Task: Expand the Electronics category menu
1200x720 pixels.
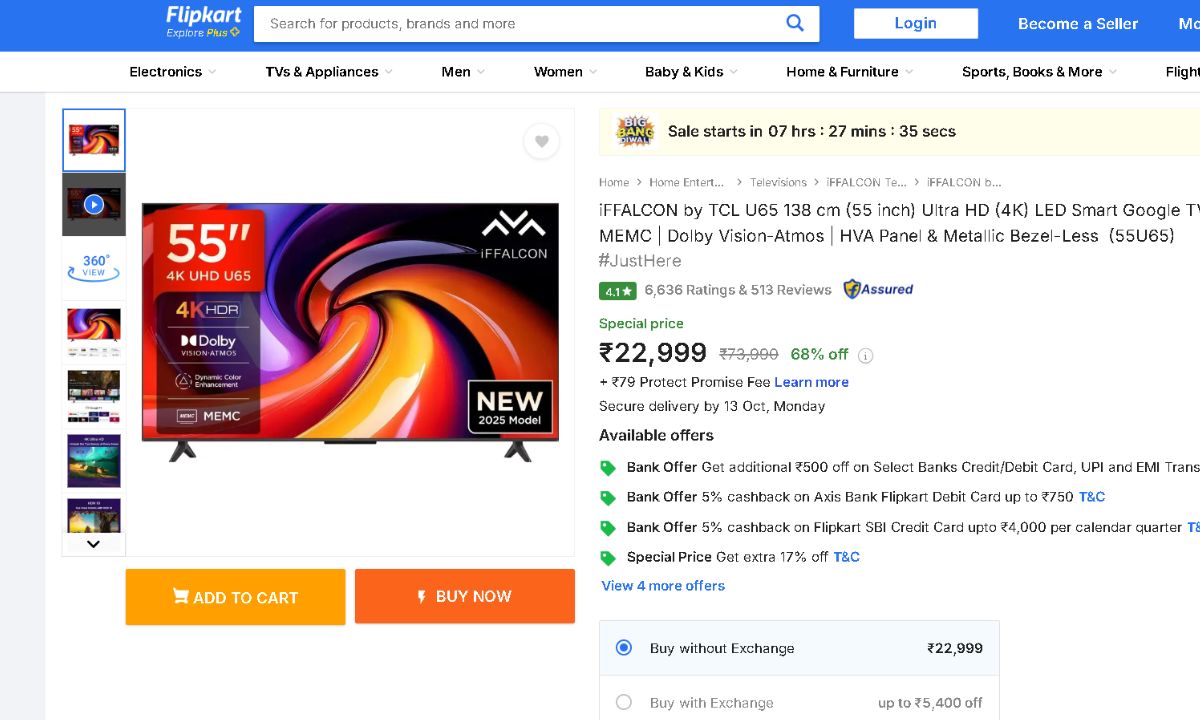Action: [x=174, y=72]
